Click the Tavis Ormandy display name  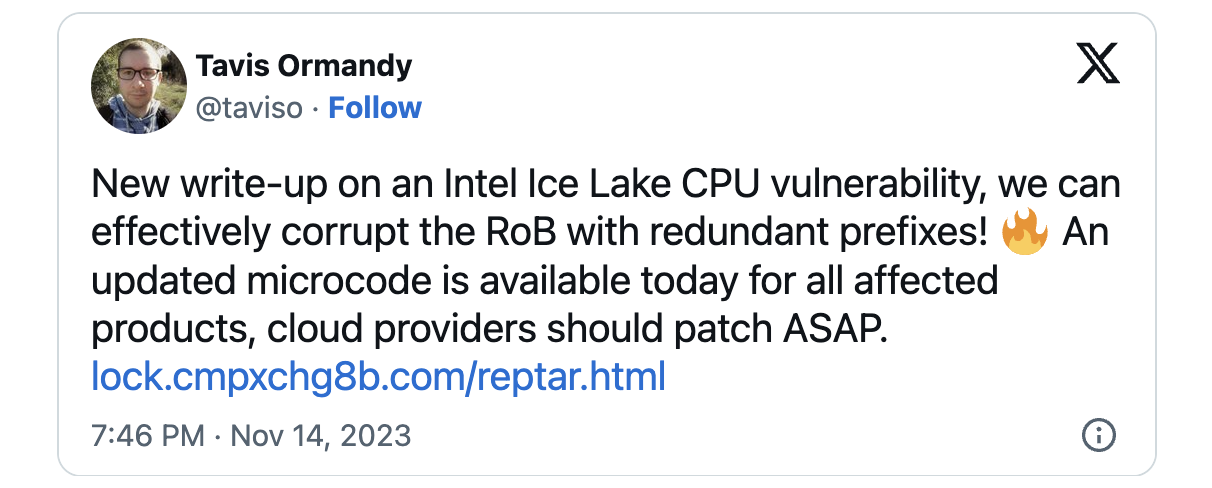[x=304, y=67]
